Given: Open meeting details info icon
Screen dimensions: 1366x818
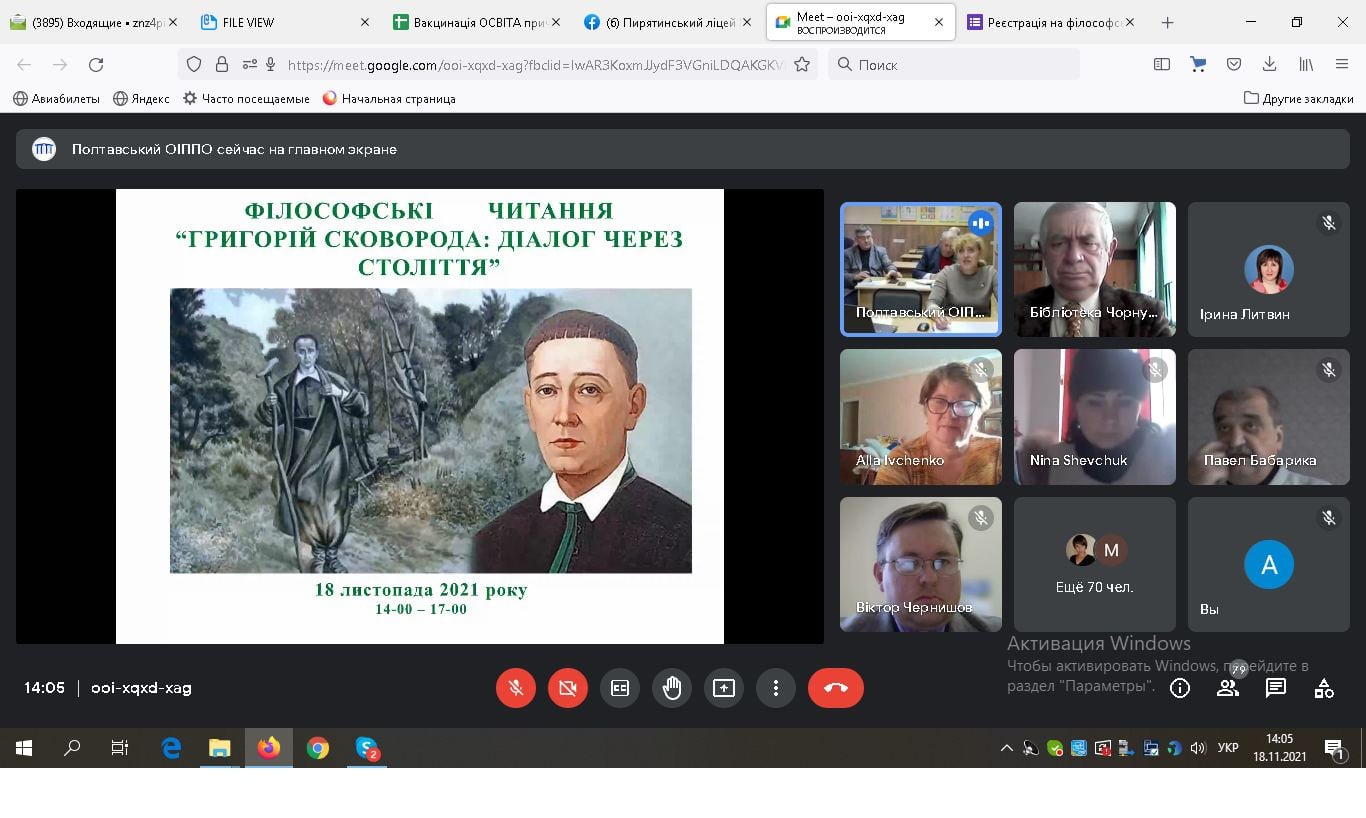Looking at the screenshot, I should 1180,688.
